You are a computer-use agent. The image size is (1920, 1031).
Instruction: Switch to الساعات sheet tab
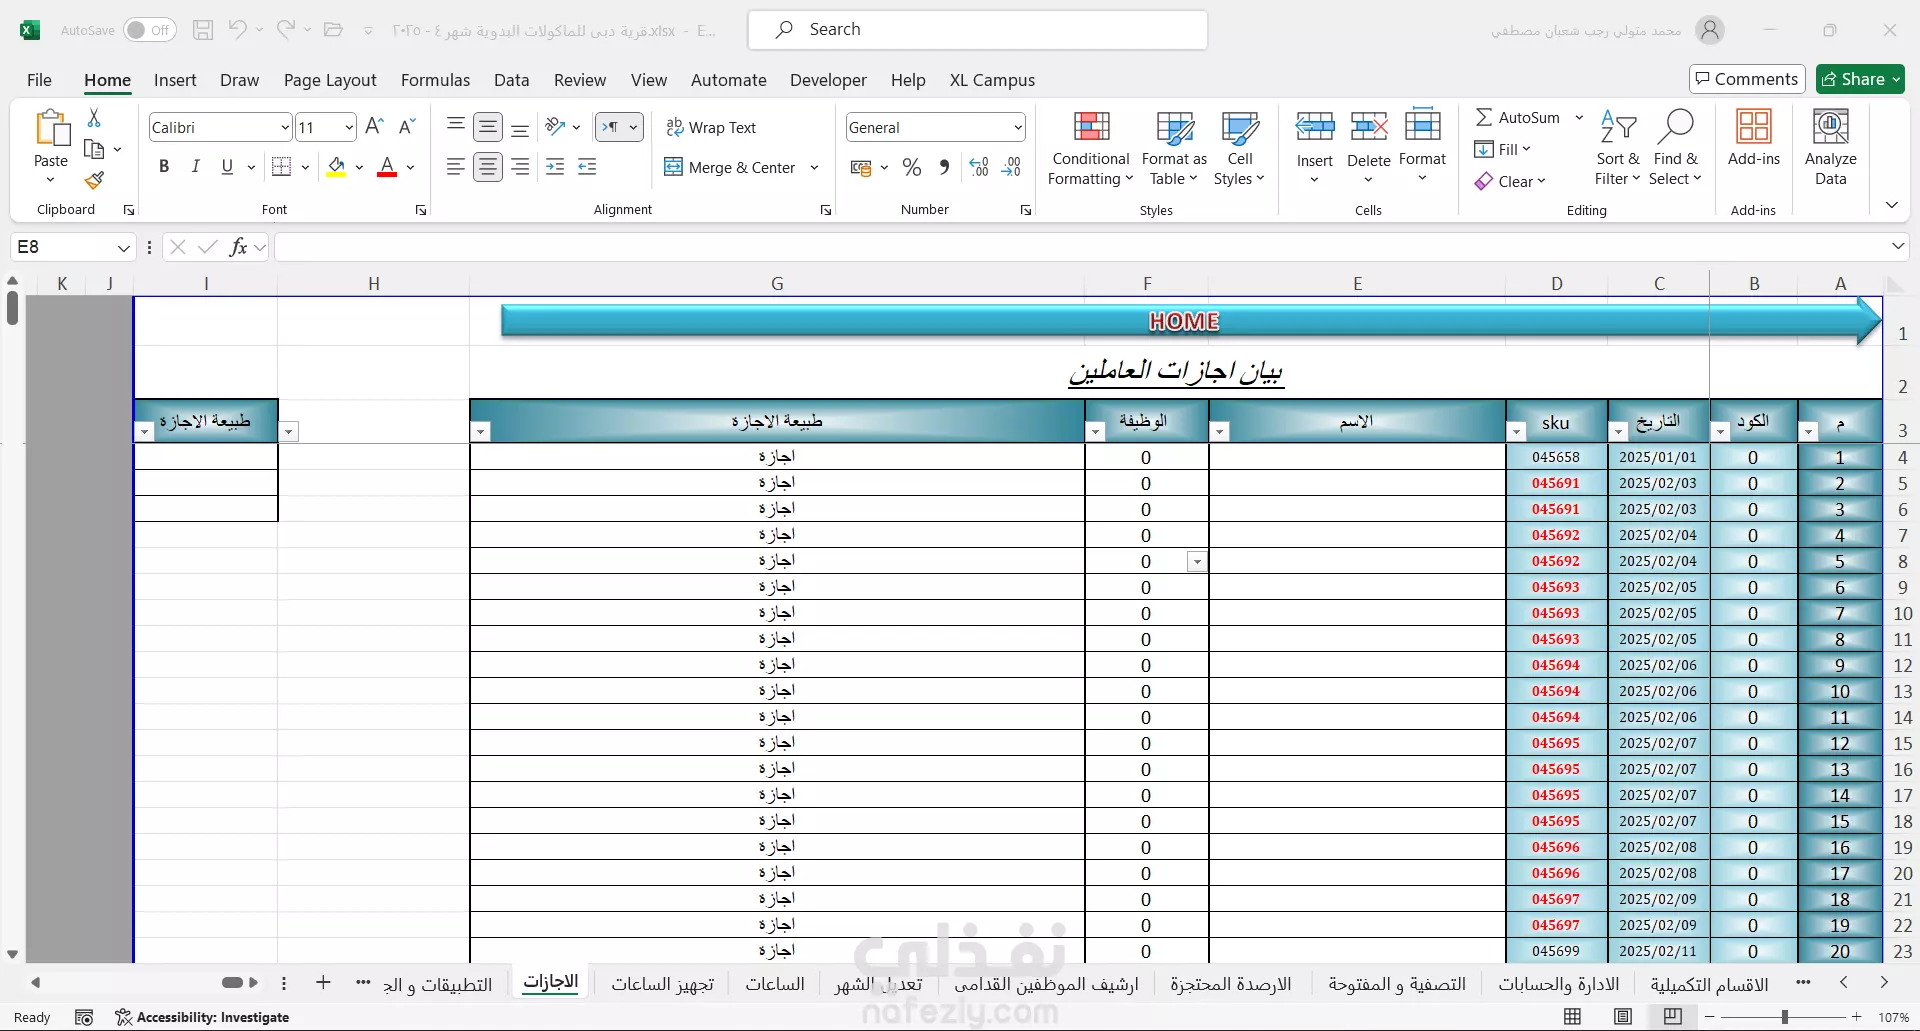click(775, 984)
